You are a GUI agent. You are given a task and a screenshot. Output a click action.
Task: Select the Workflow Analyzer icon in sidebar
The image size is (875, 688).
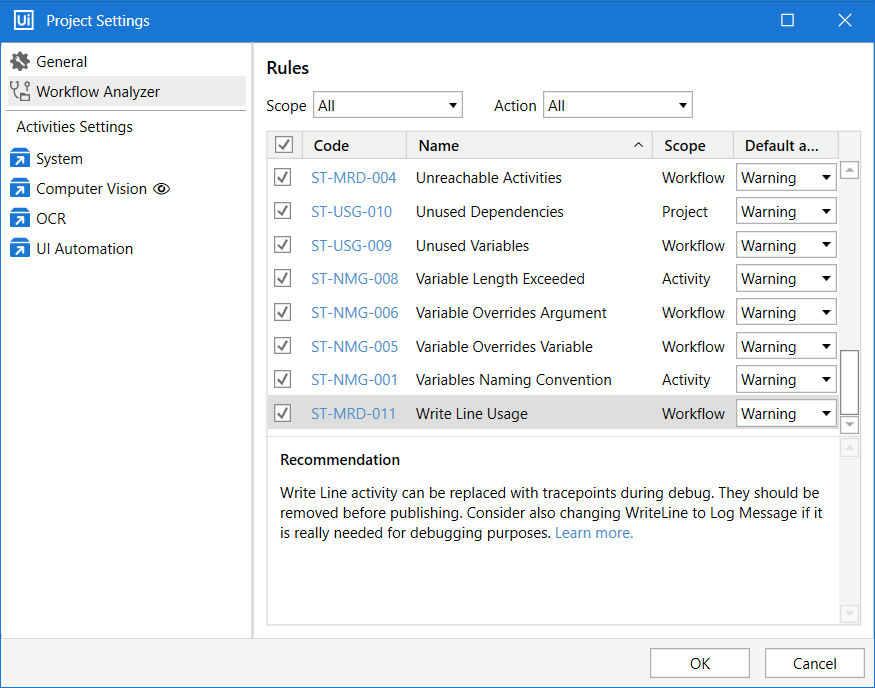20,92
